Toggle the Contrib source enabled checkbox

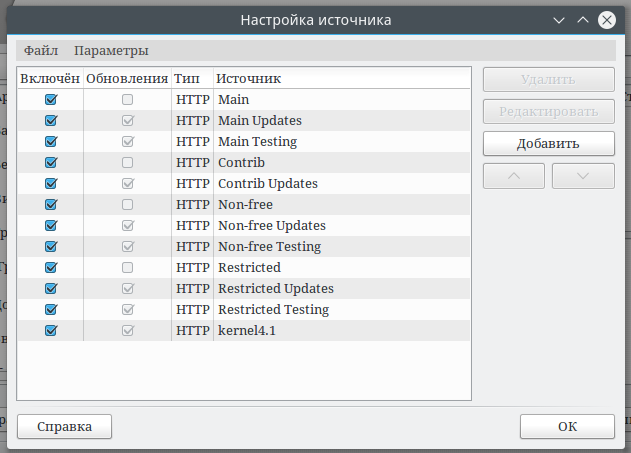(x=51, y=163)
